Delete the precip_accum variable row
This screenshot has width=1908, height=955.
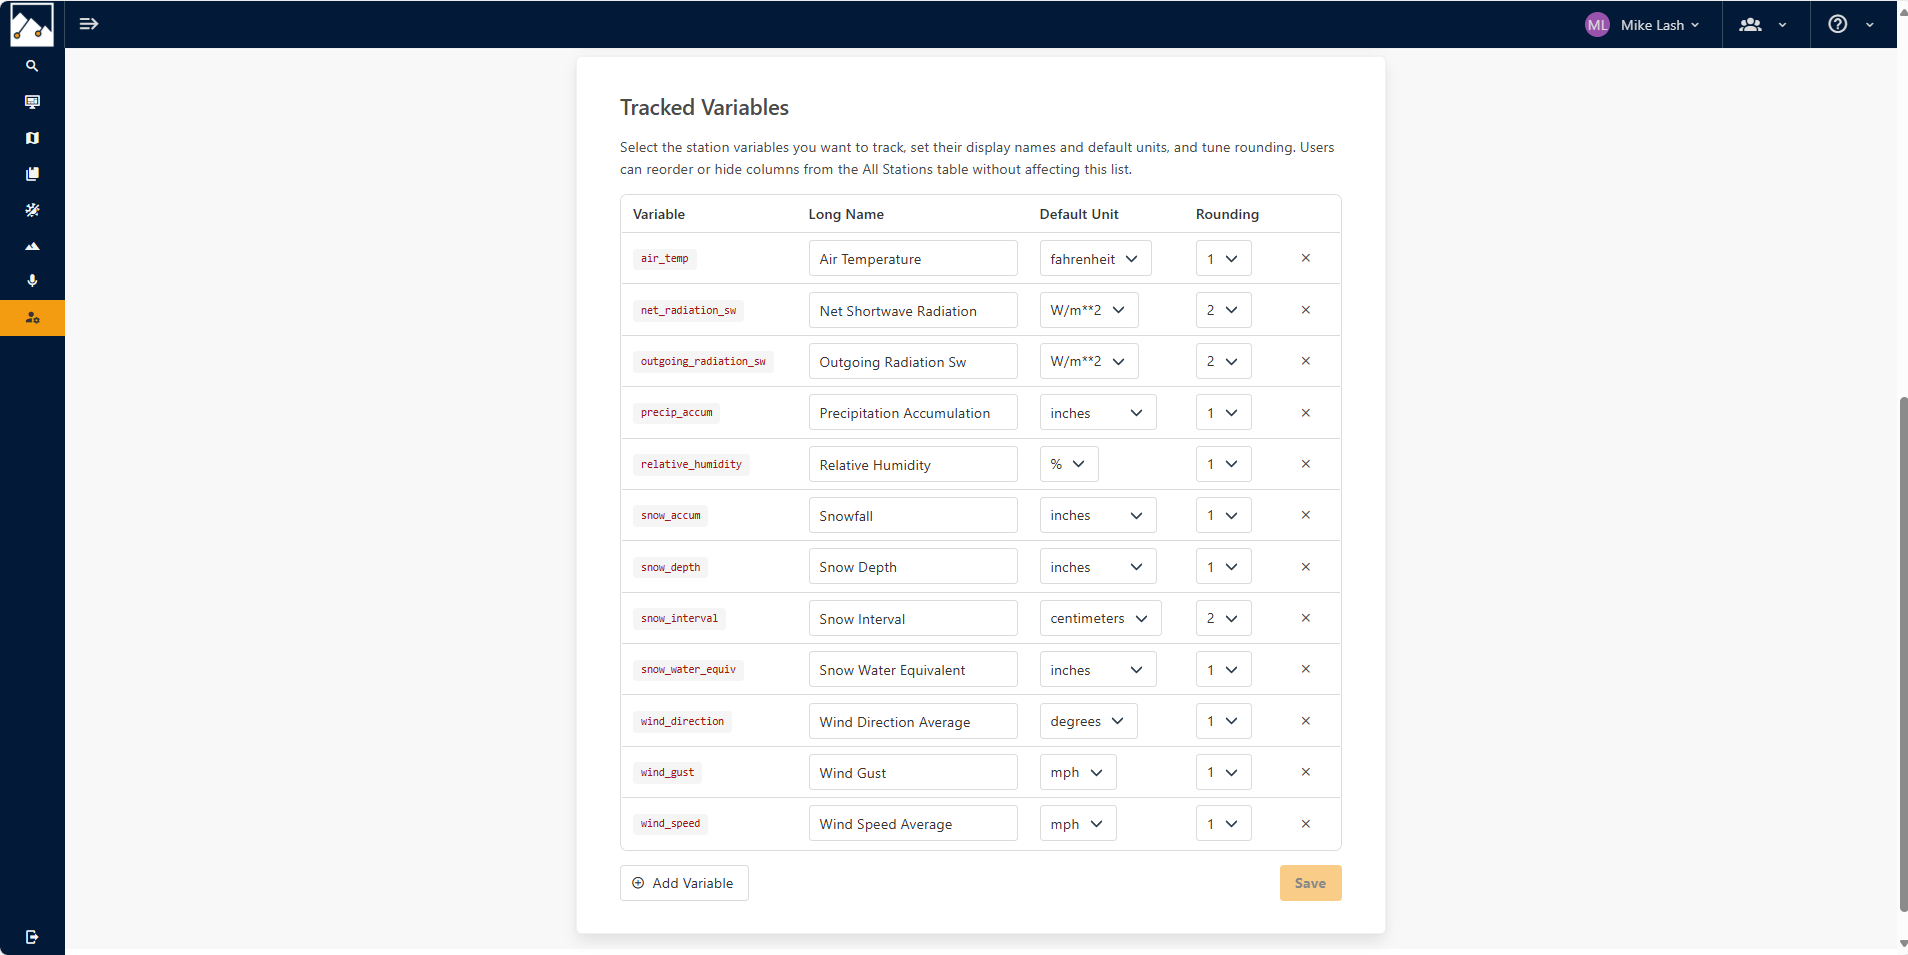(1306, 413)
